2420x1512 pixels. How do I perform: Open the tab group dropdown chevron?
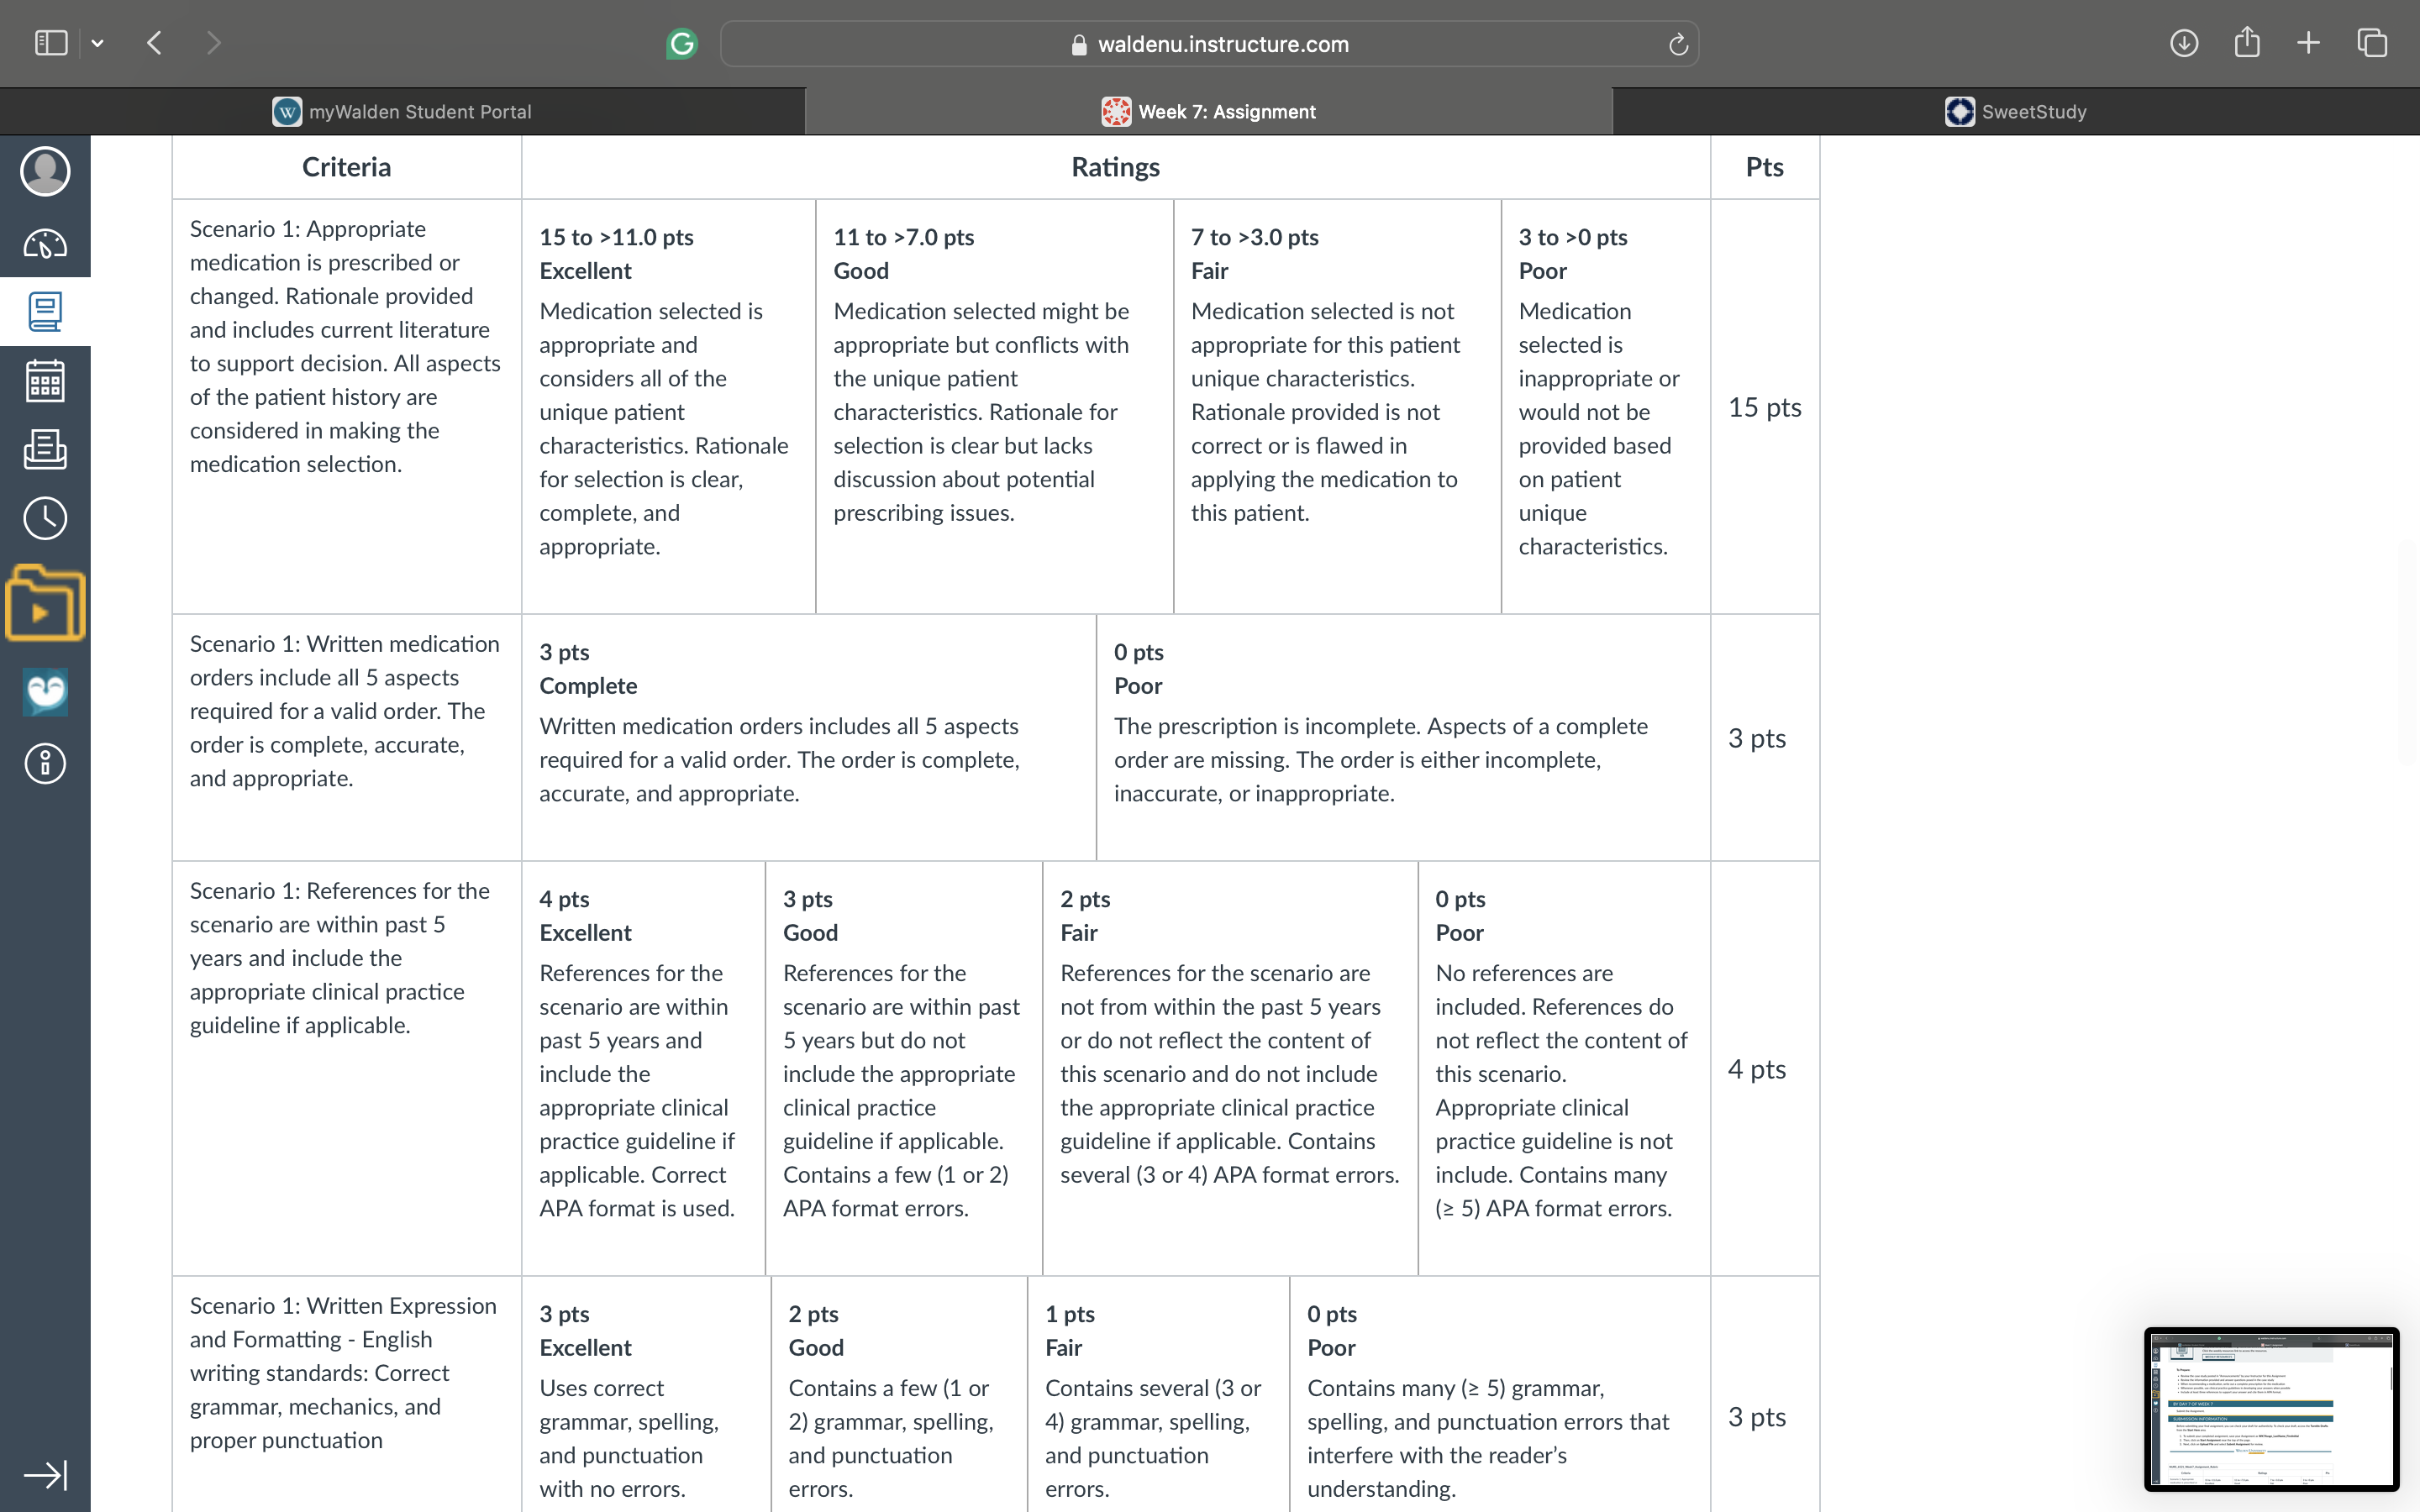tap(97, 43)
